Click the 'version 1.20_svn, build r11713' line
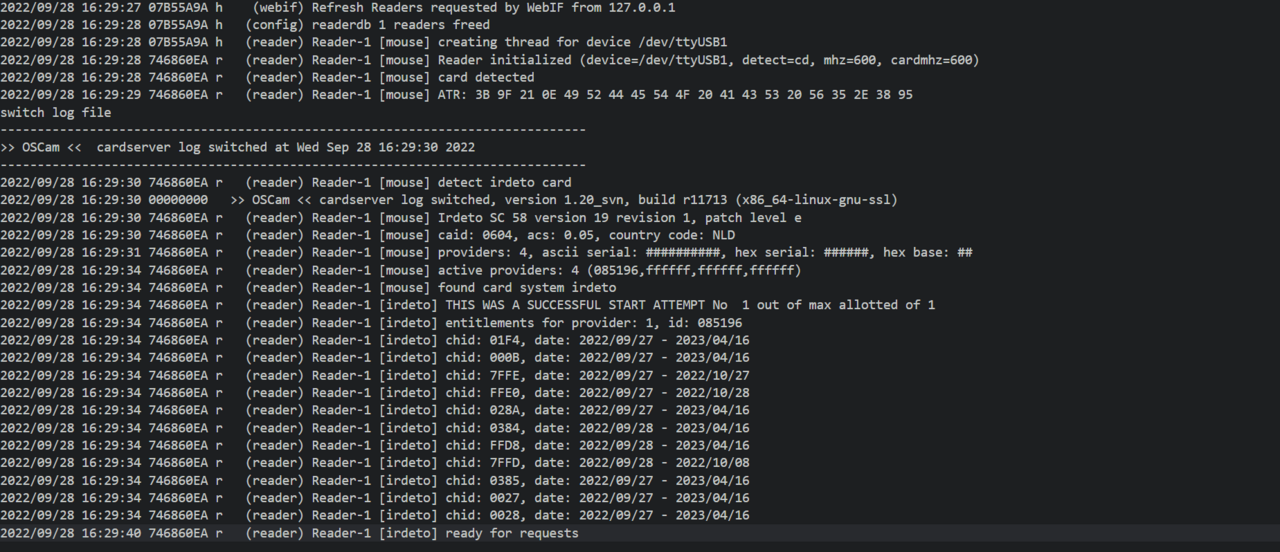 pos(709,200)
